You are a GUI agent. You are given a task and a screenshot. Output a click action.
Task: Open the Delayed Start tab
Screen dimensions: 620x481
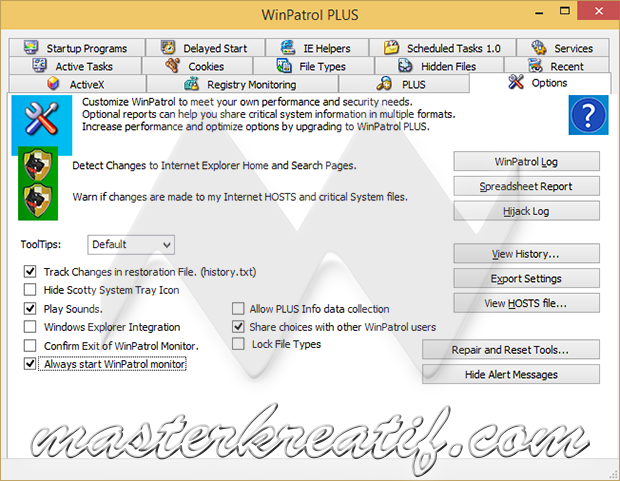[205, 47]
